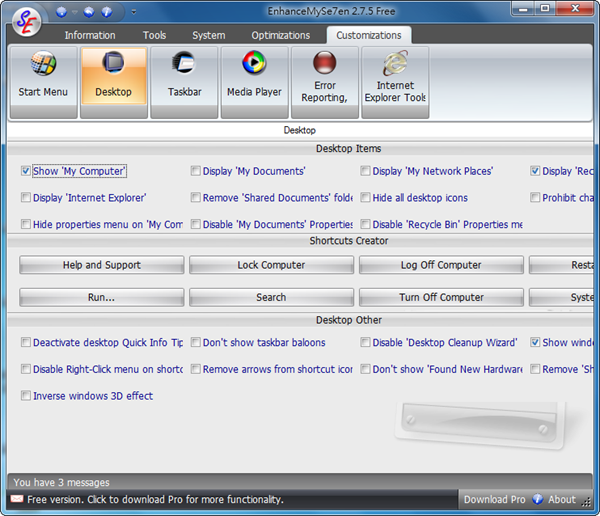This screenshot has width=600, height=516.
Task: Open the quick access toolbar dropdown arrow
Action: tap(134, 12)
